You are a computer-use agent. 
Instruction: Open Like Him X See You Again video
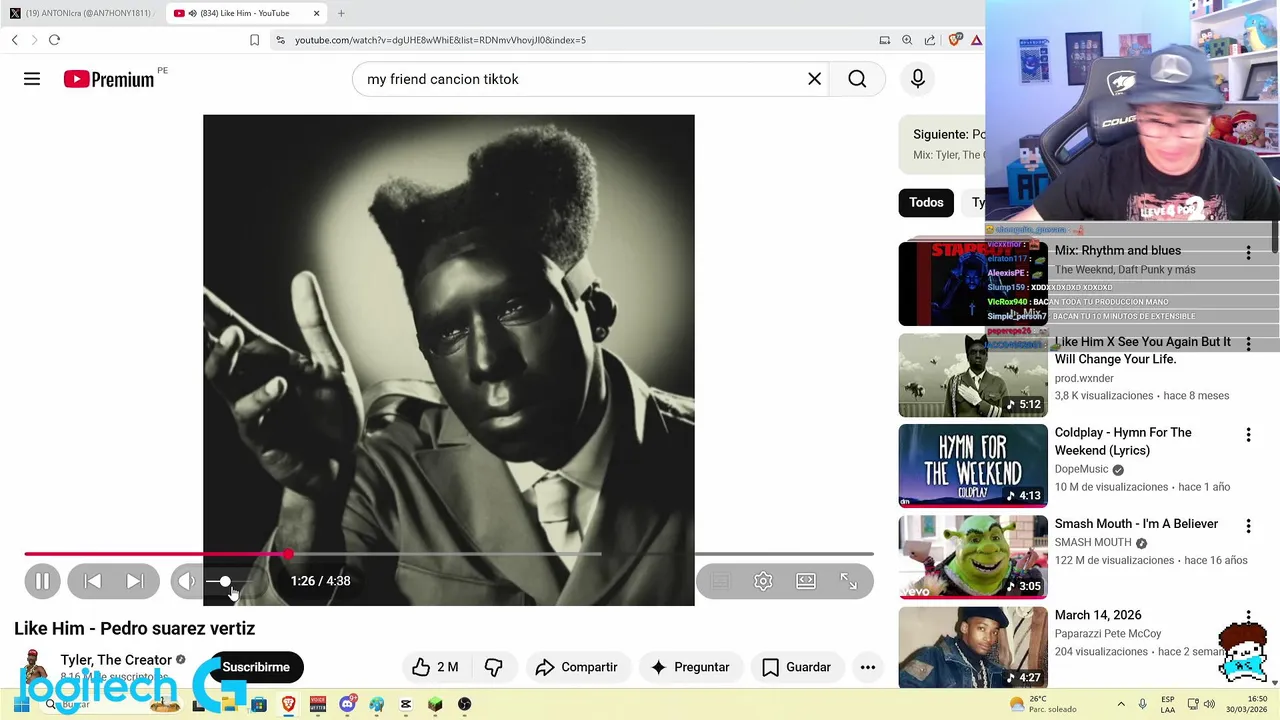[972, 375]
